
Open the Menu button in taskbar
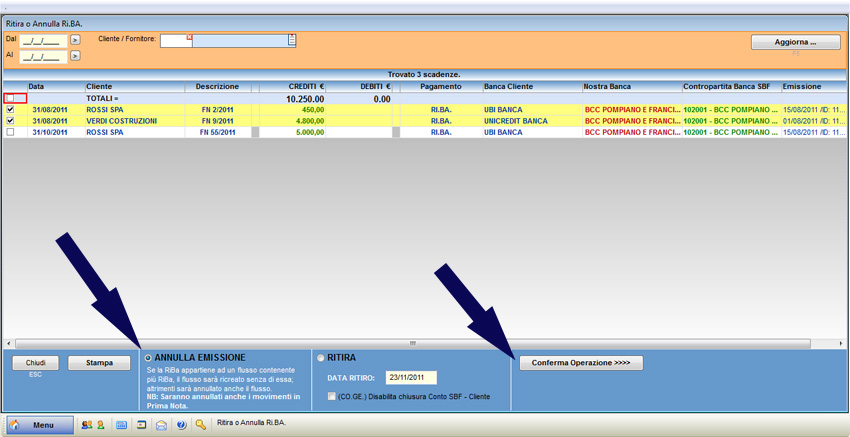click(40, 425)
